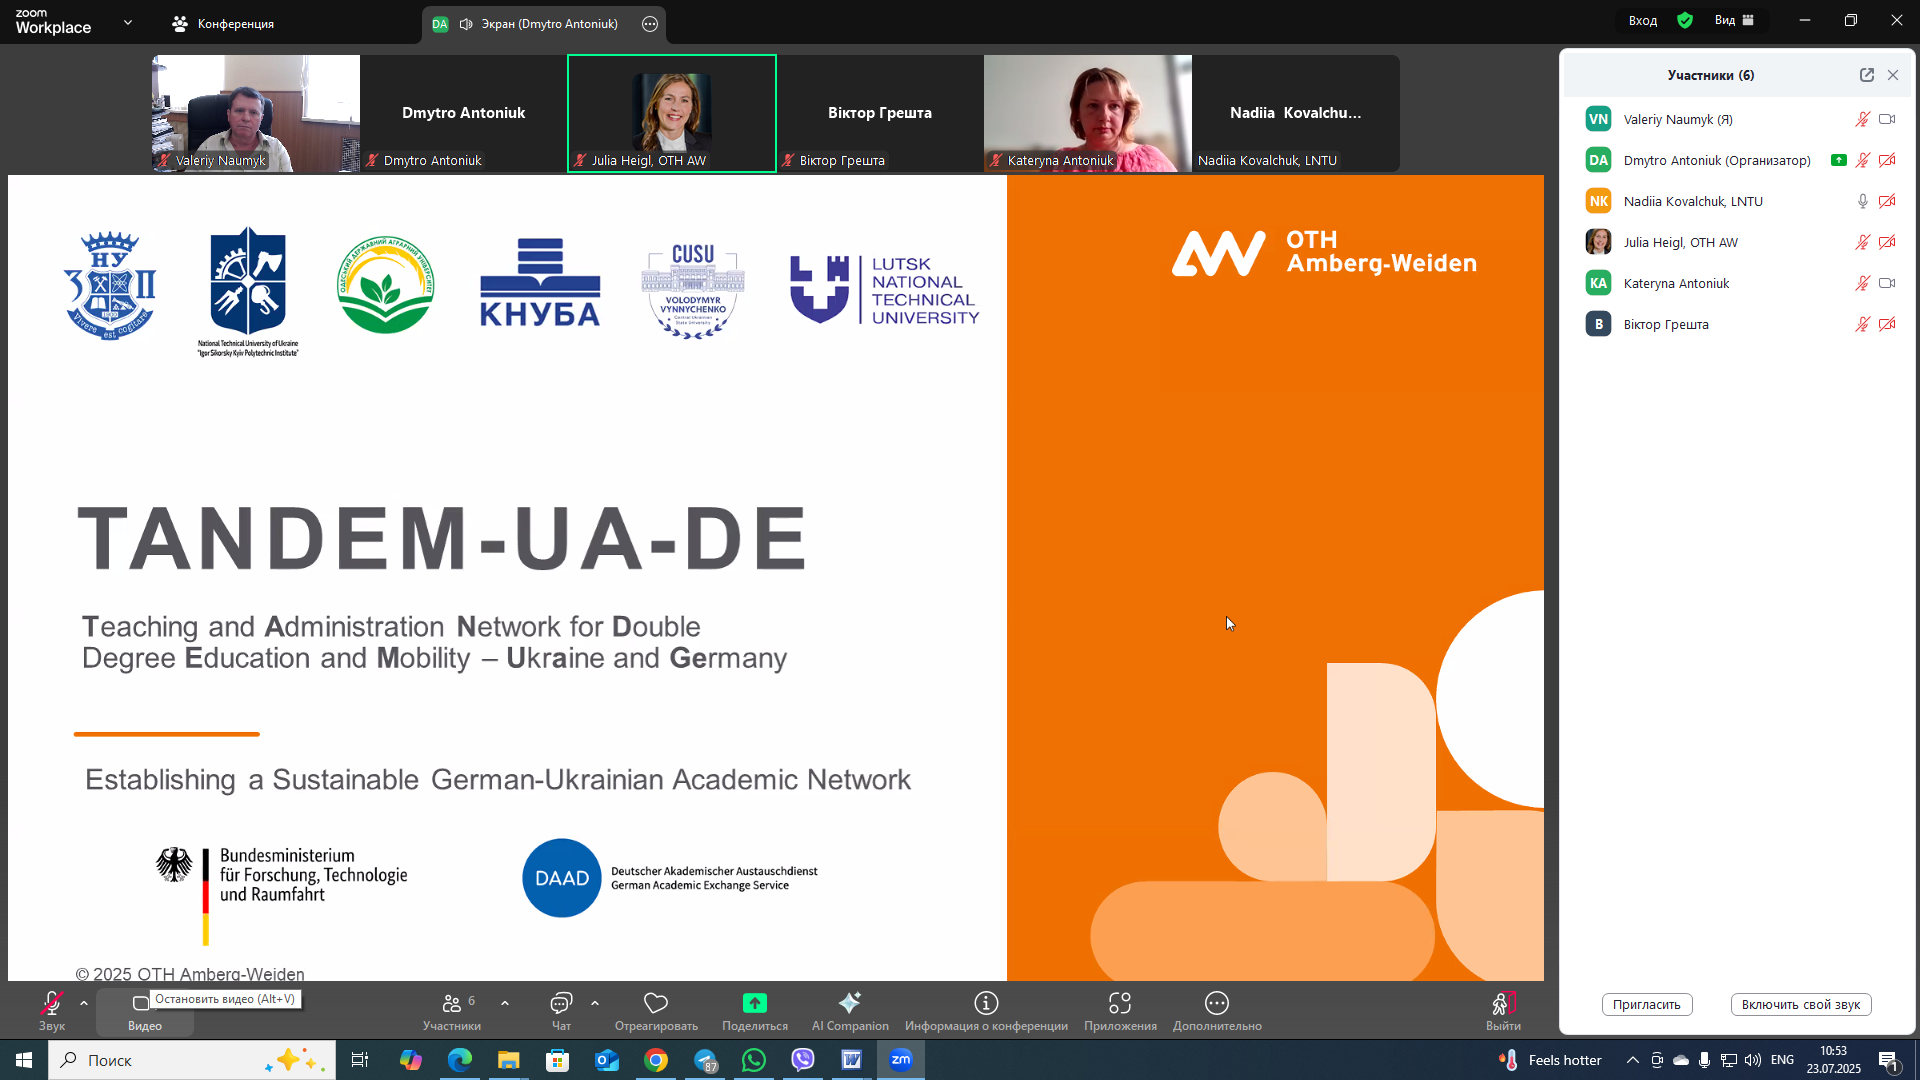1920x1080 pixels.
Task: Click the Пригласить button
Action: tap(1646, 1004)
